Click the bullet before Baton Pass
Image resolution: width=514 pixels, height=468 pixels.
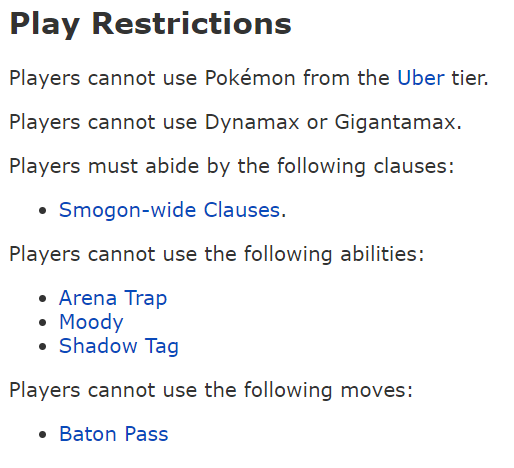coord(42,435)
